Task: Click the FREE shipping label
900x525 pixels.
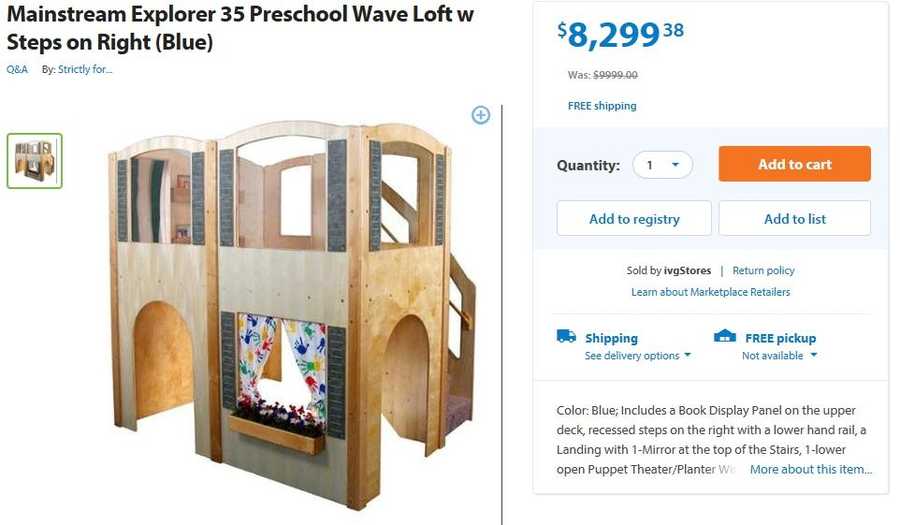Action: 602,106
